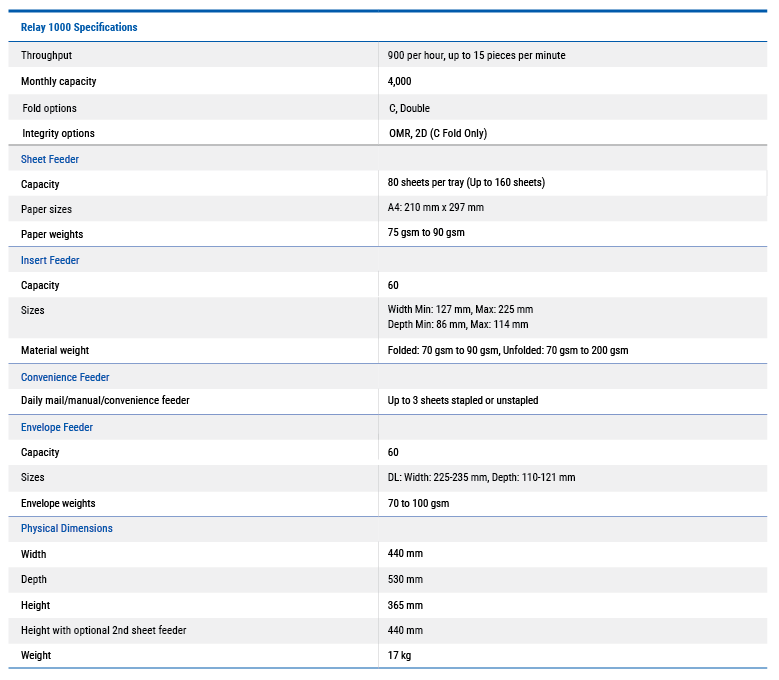Click the Envelope Feeder section heading
This screenshot has width=779, height=680.
pos(57,427)
